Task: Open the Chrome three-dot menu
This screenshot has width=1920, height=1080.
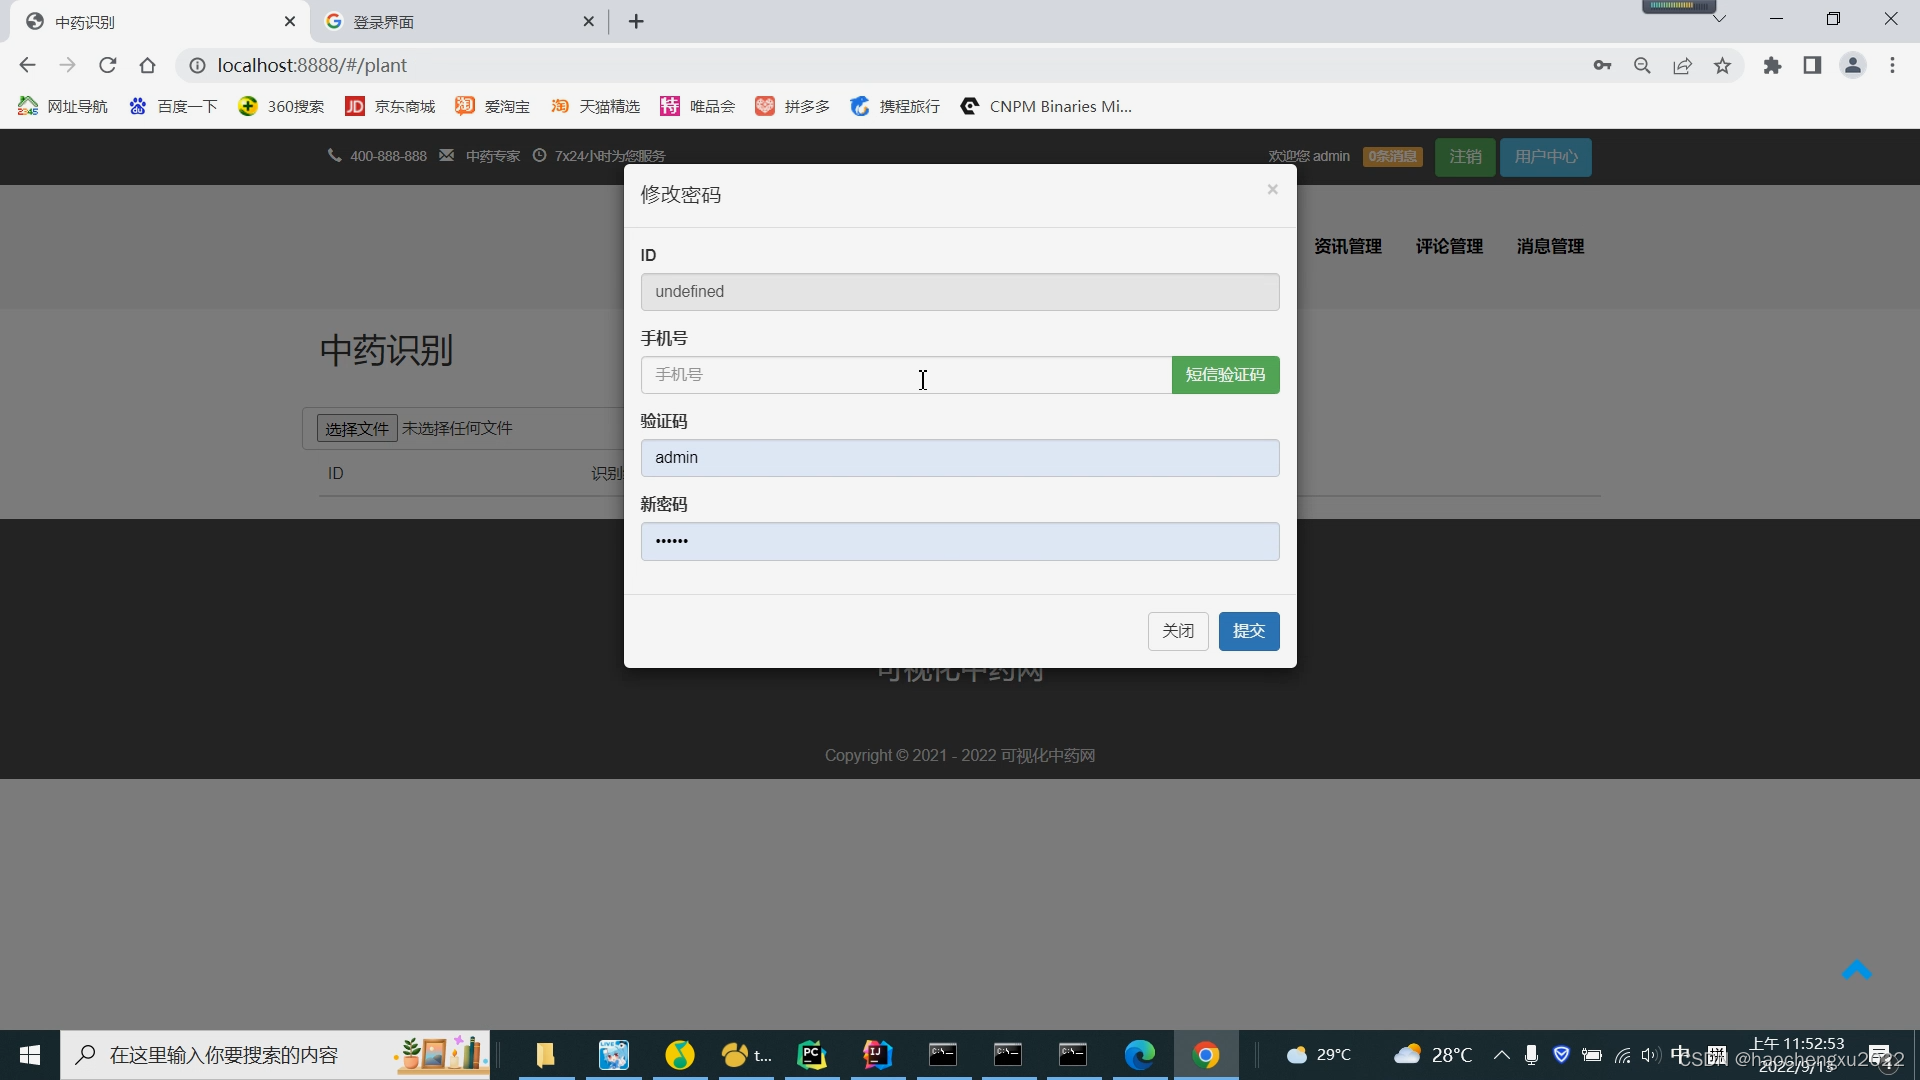Action: [x=1893, y=65]
